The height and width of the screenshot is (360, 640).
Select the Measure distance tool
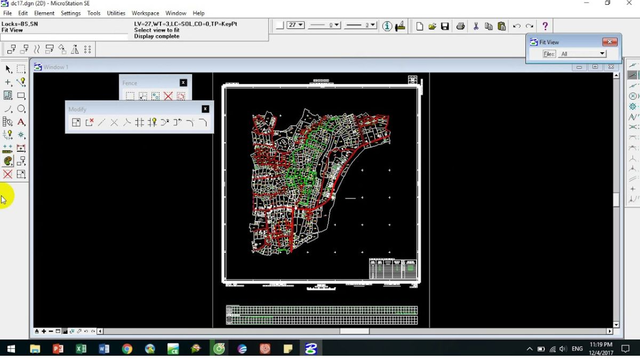(8, 148)
